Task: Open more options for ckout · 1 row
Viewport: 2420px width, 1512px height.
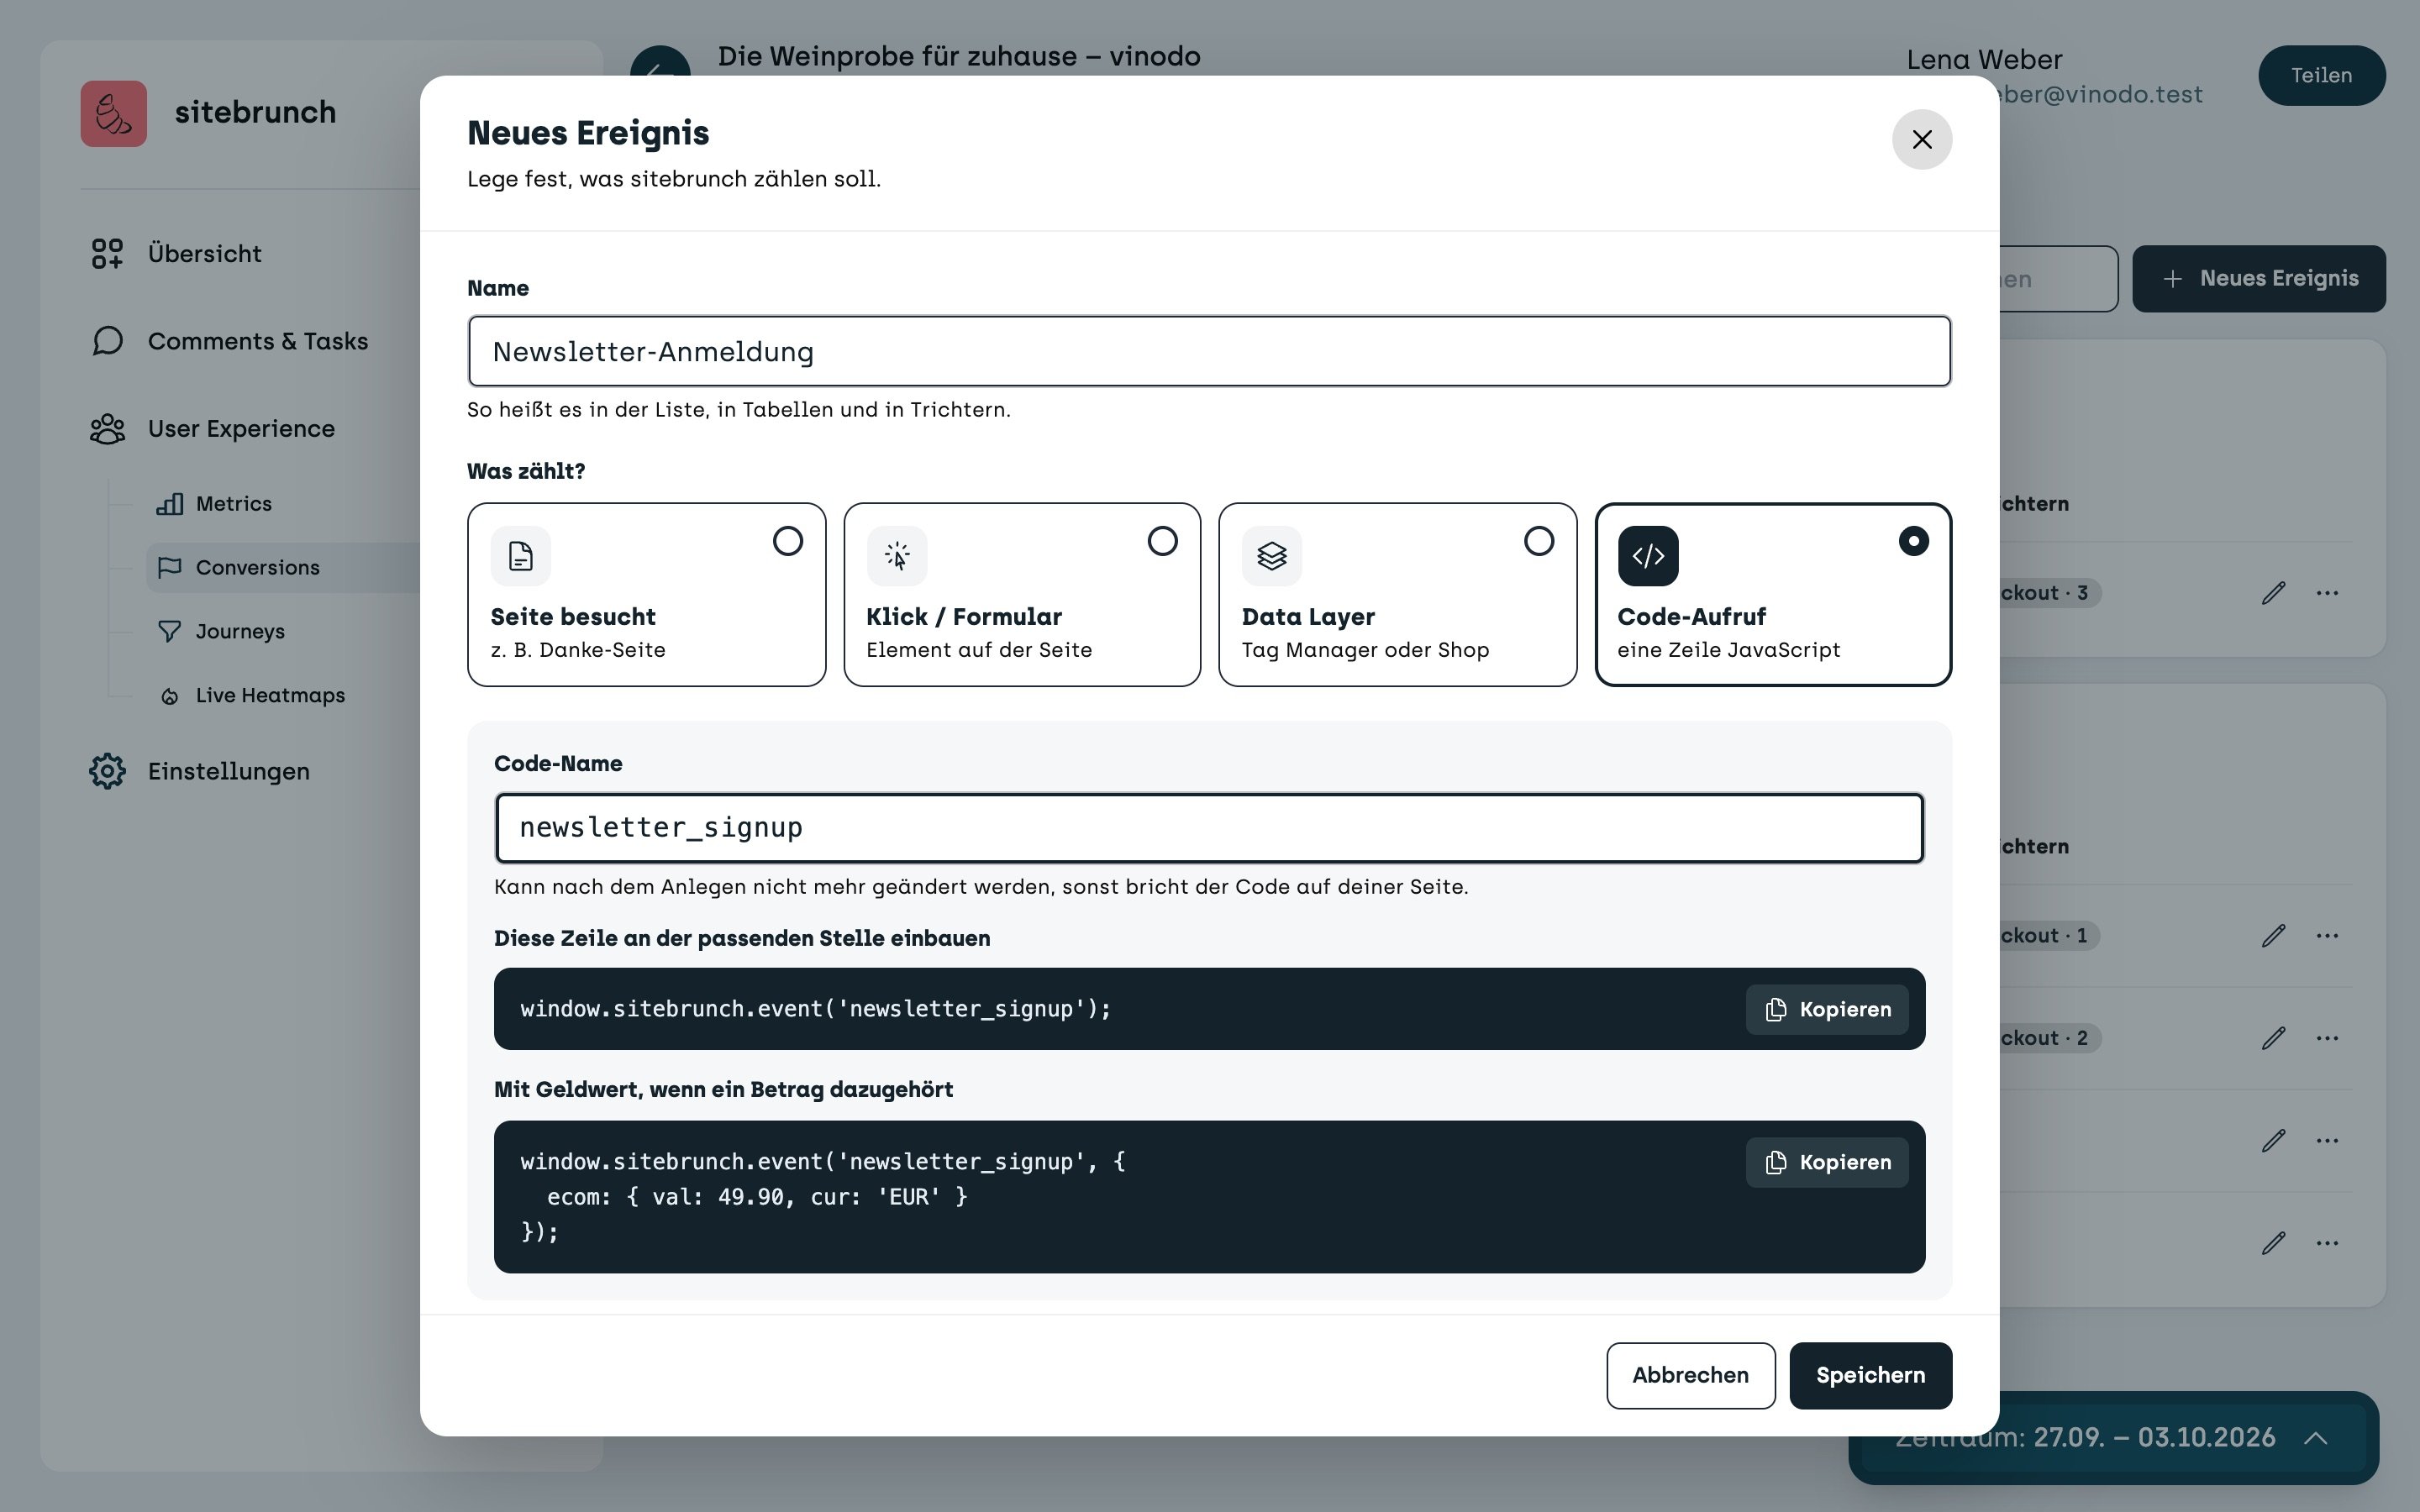Action: point(2327,936)
